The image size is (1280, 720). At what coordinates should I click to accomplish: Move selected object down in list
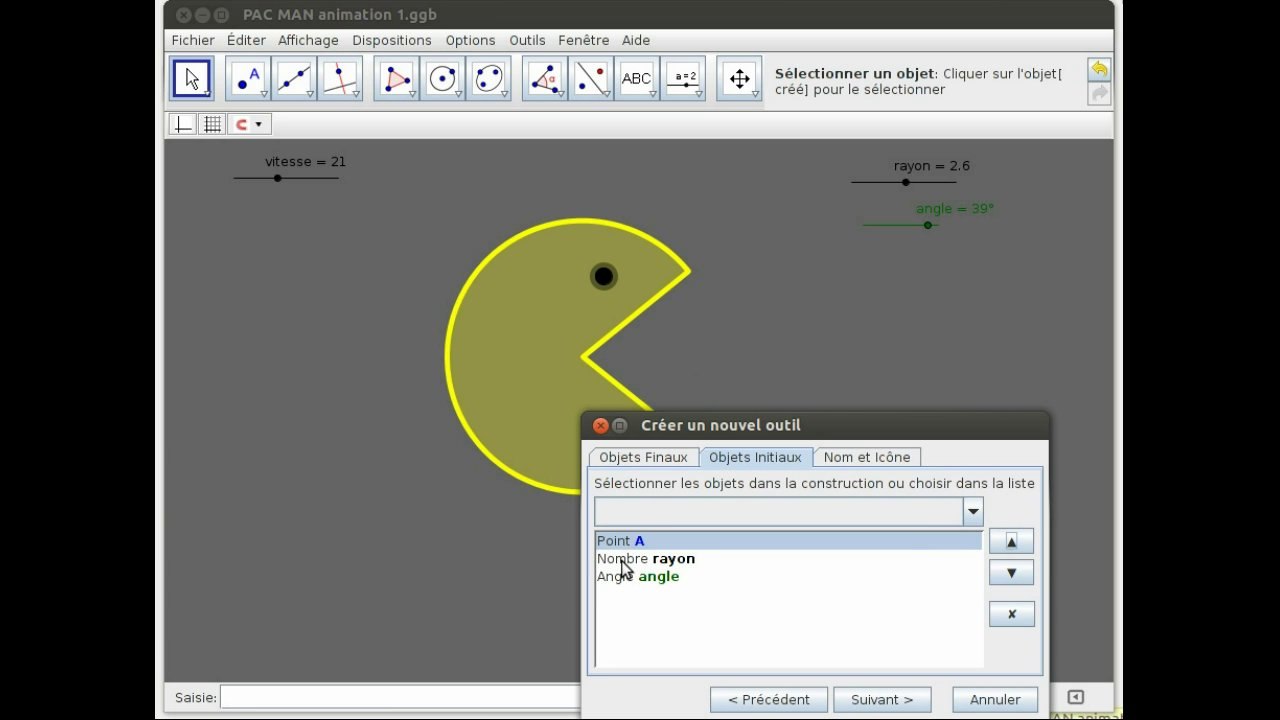[x=1011, y=573]
